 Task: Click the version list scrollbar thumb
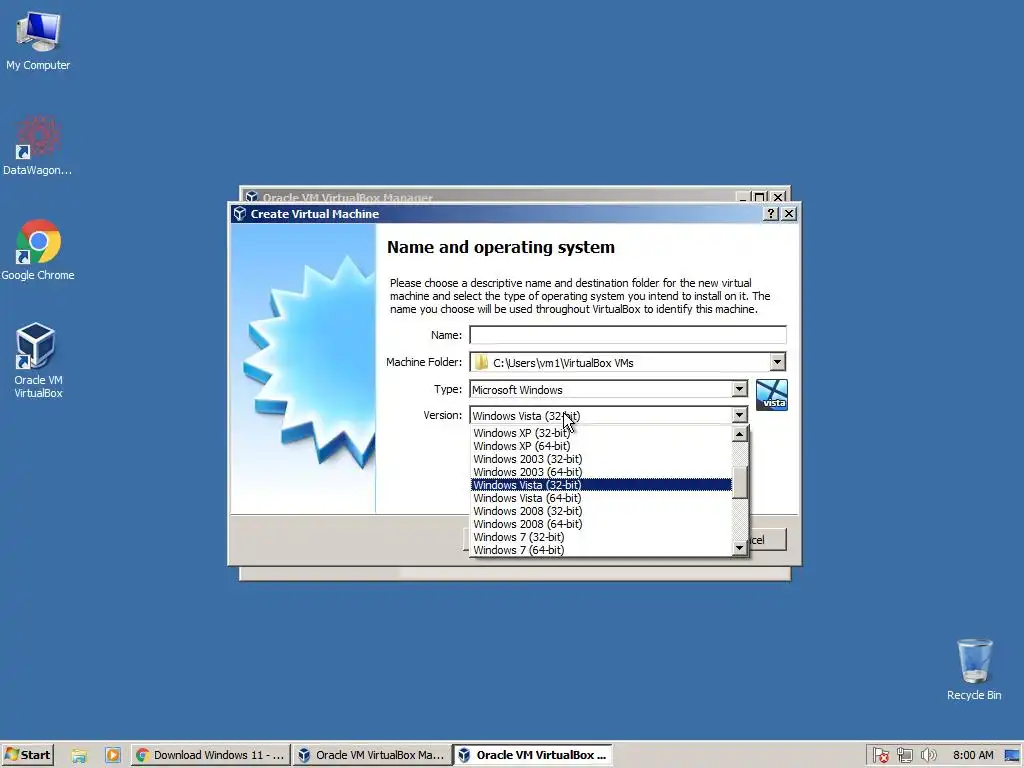pyautogui.click(x=739, y=482)
